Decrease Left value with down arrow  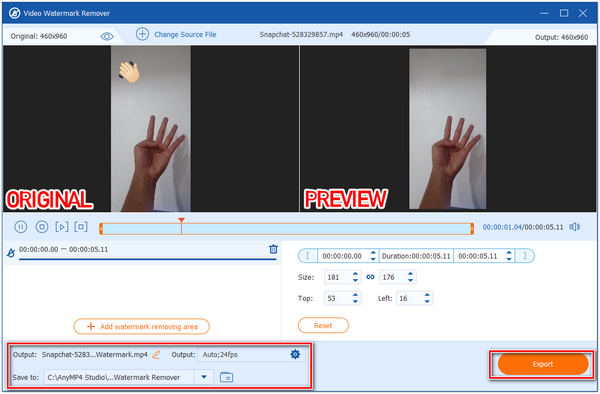pyautogui.click(x=427, y=301)
